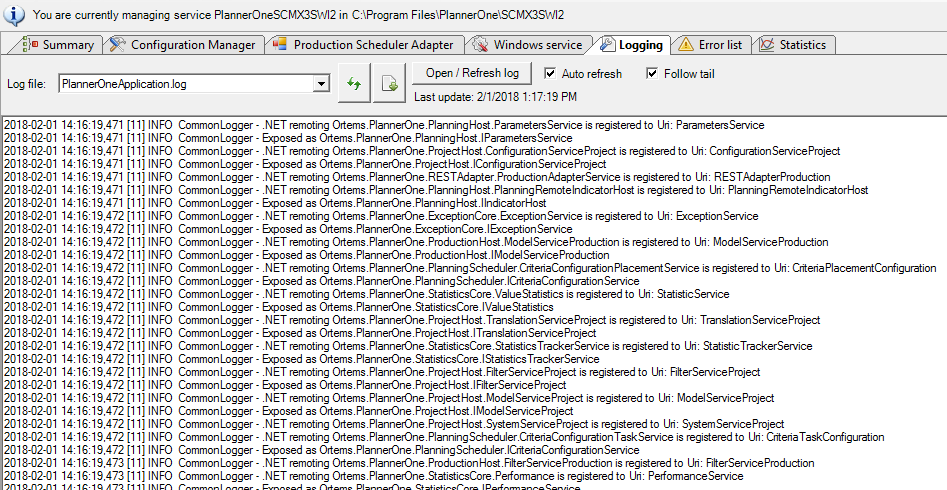Select log line 'Exposed as ...IConfigurationServiceProject'
The image size is (947, 490).
(305, 164)
